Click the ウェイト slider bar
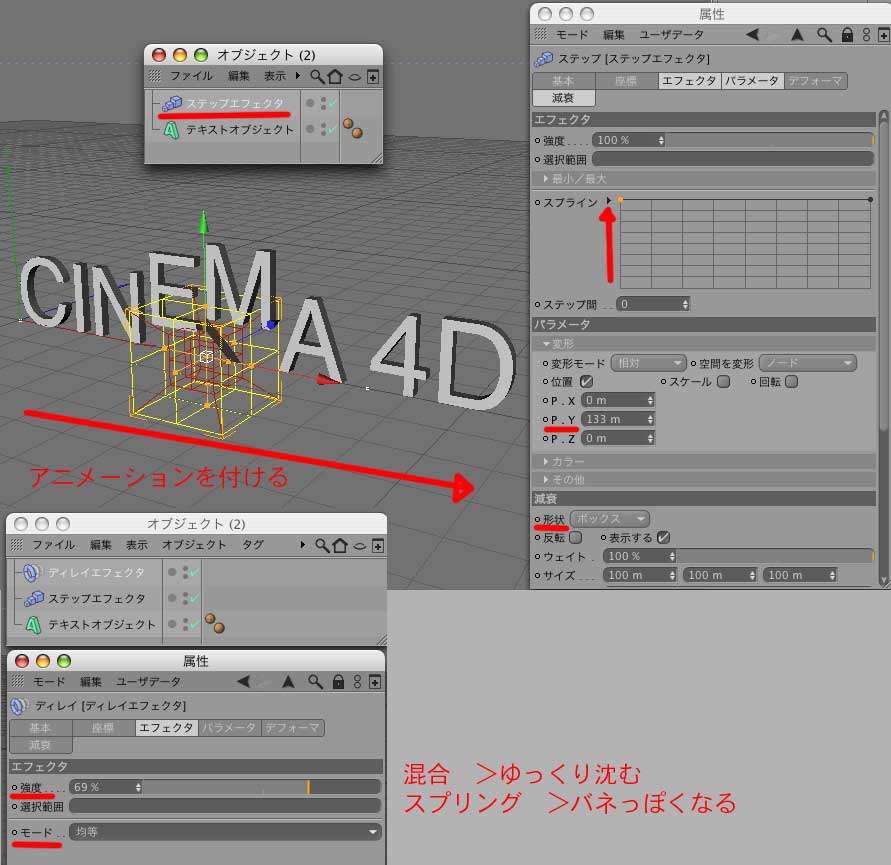Viewport: 891px width, 865px height. 775,556
